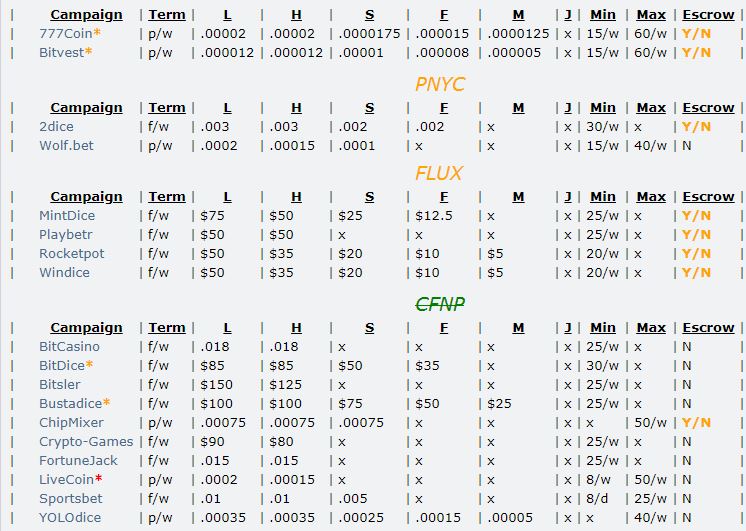Open the BitDice campaign link
Screen dimensions: 746x531
[62, 366]
